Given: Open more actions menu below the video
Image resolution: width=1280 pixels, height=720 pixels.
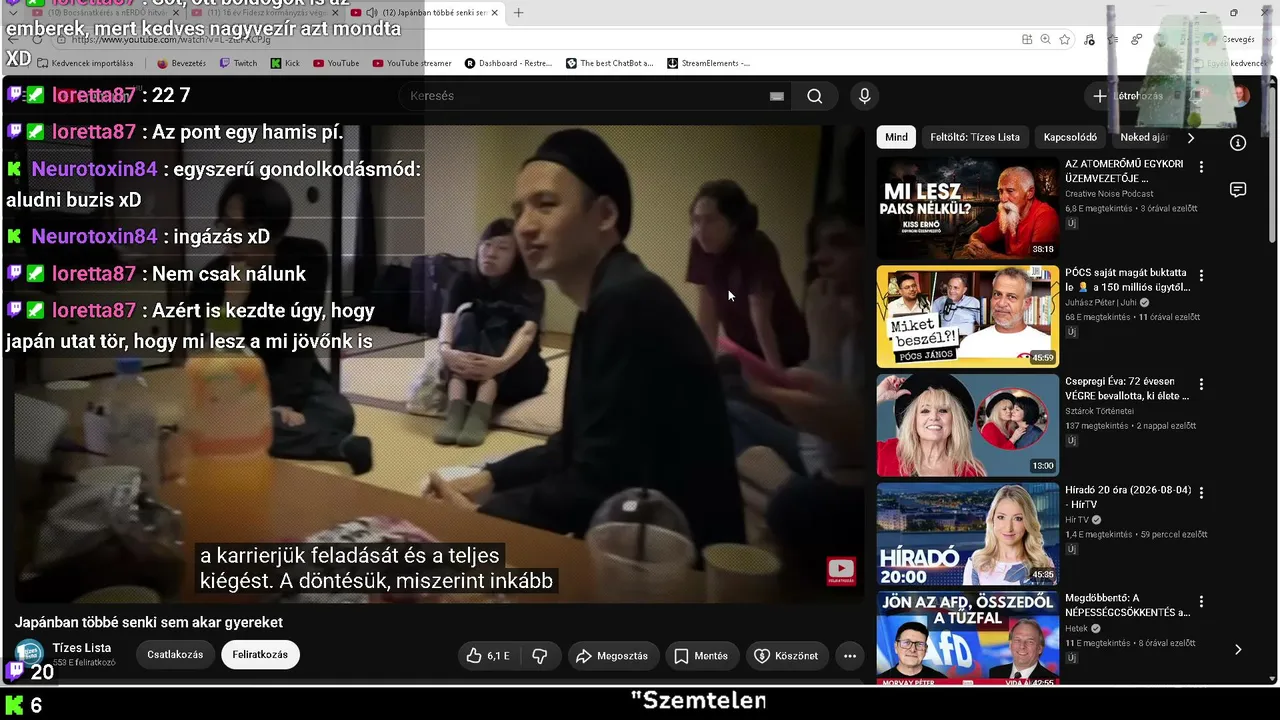Looking at the screenshot, I should [x=850, y=656].
